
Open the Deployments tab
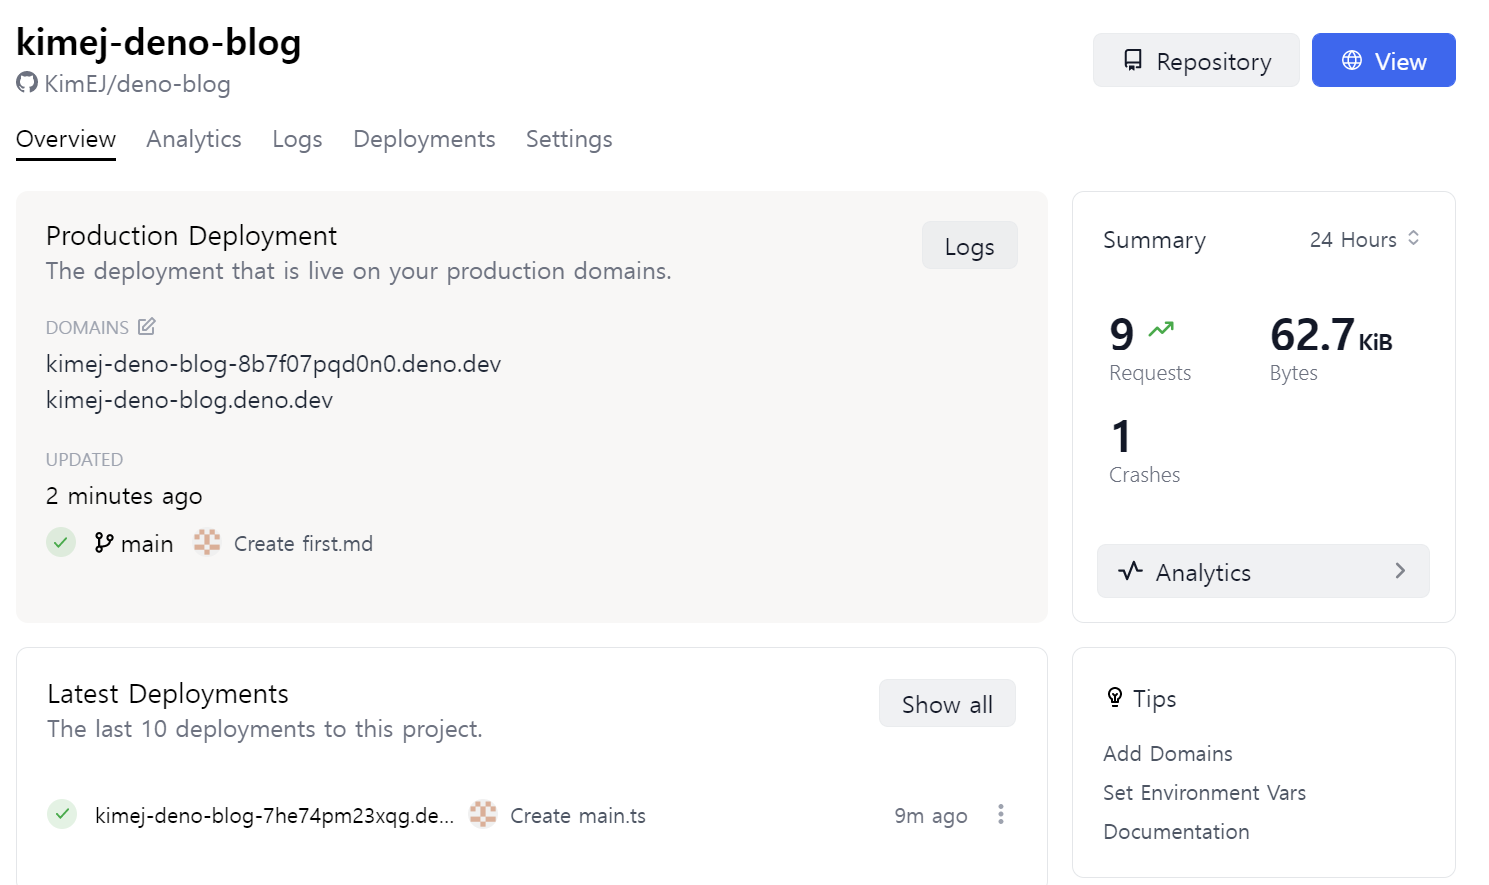point(424,139)
